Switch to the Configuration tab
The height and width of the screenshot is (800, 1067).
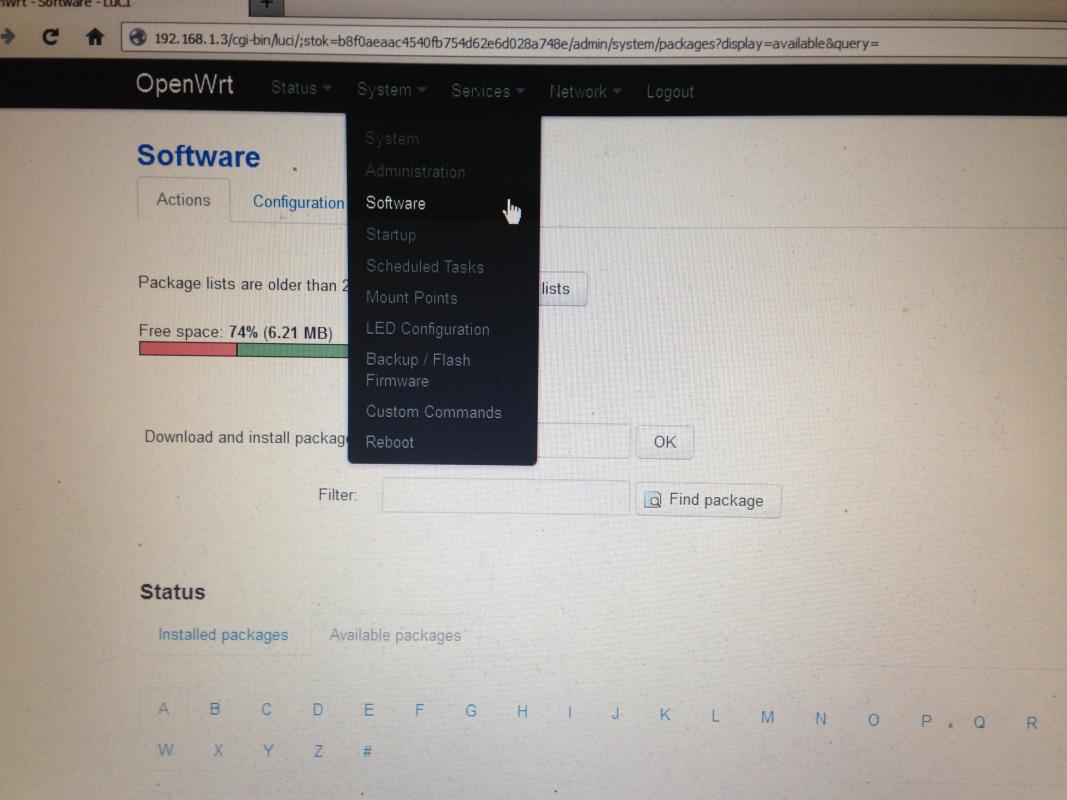298,202
